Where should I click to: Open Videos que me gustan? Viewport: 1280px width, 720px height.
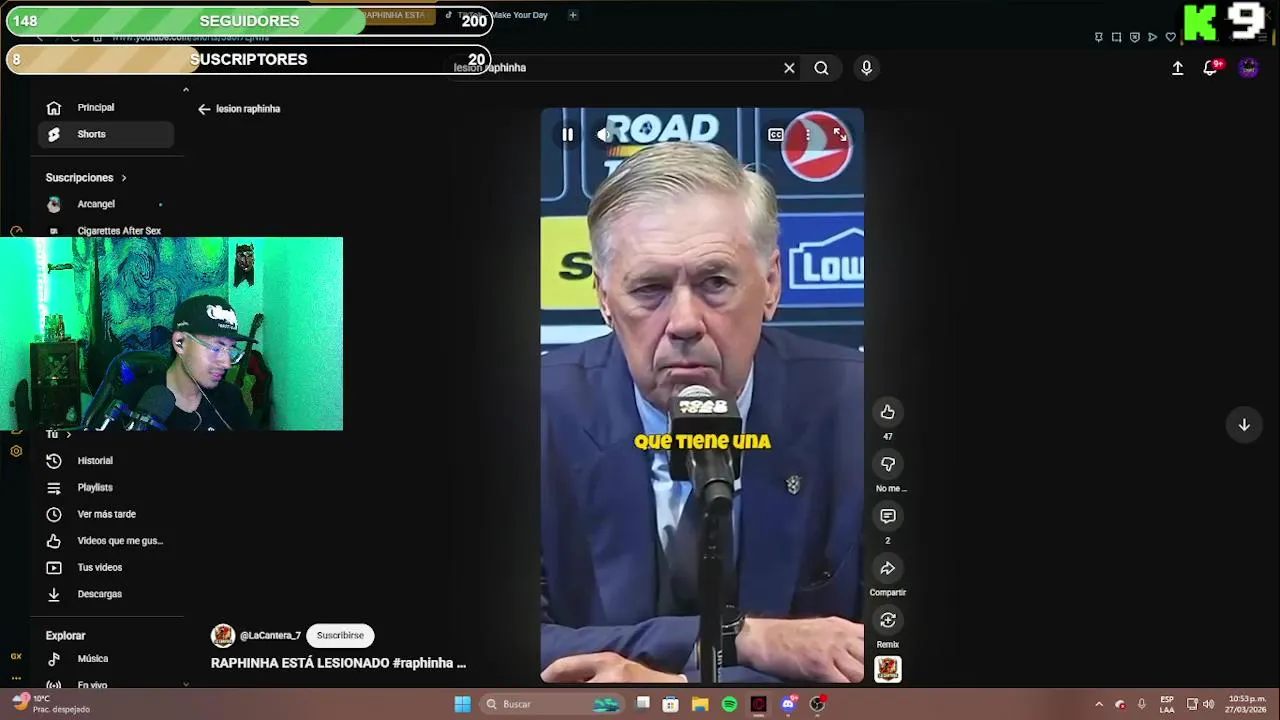106,541
